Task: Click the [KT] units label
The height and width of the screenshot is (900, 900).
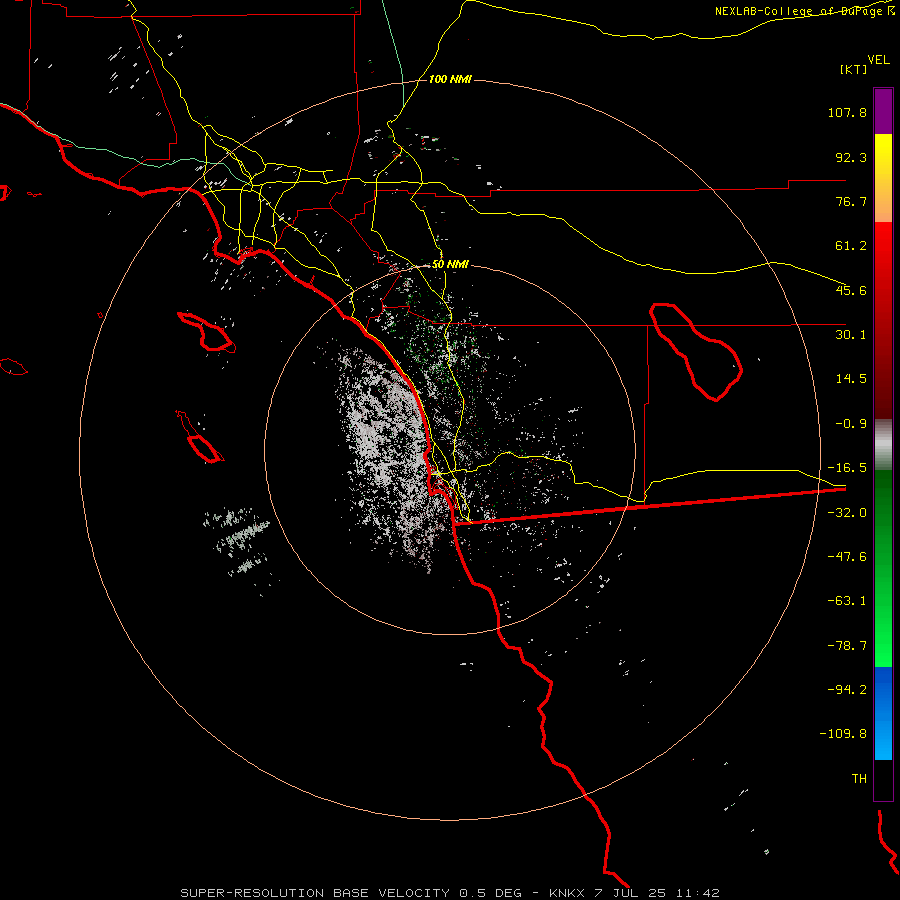Action: click(x=854, y=69)
